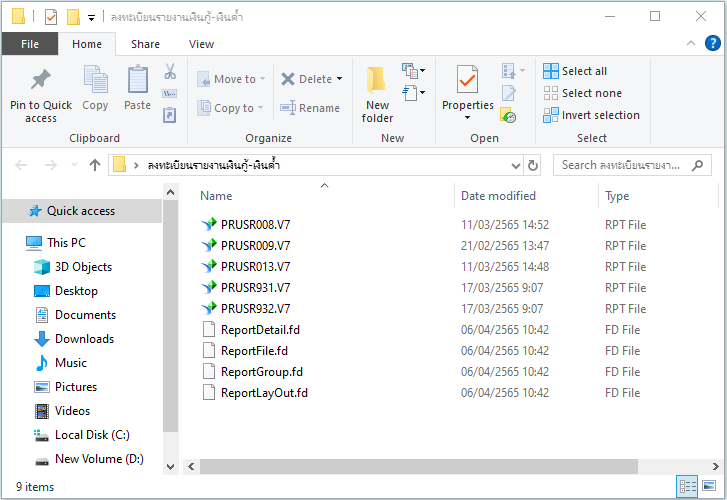Click the Cut scissors icon
Image resolution: width=727 pixels, height=500 pixels.
[170, 72]
